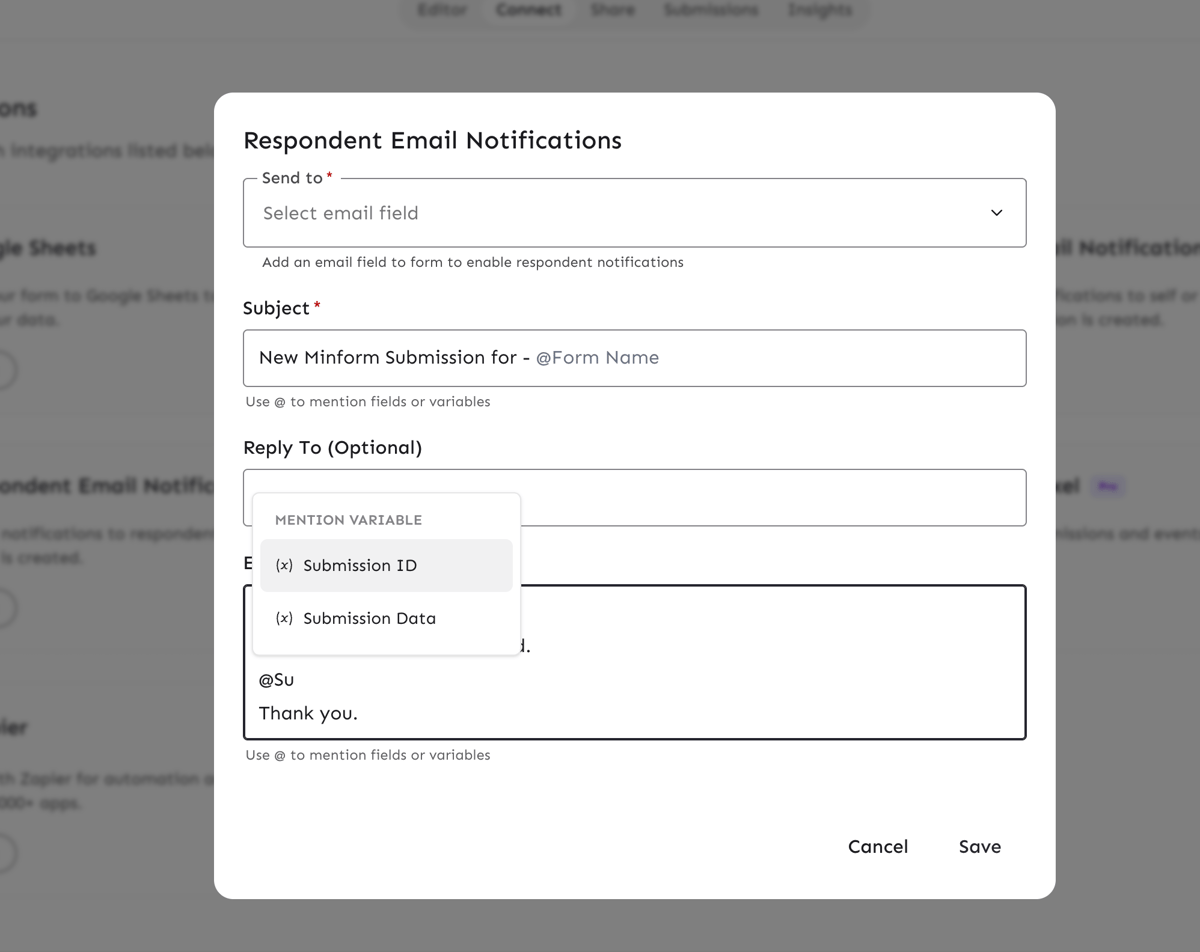Image resolution: width=1200 pixels, height=952 pixels.
Task: Click the variable icon beside Submission ID
Action: (x=284, y=566)
